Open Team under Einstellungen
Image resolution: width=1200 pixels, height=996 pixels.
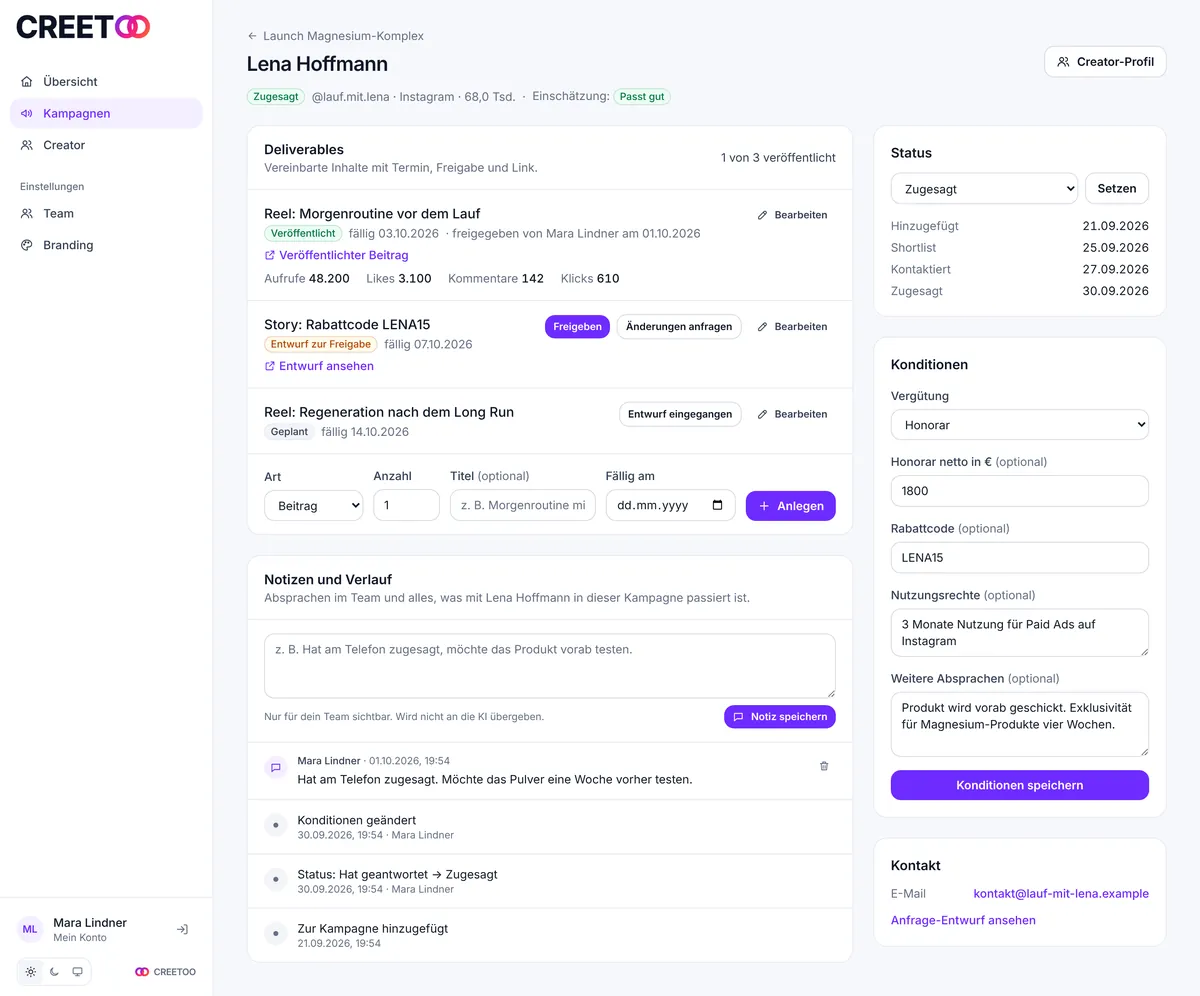(x=106, y=213)
